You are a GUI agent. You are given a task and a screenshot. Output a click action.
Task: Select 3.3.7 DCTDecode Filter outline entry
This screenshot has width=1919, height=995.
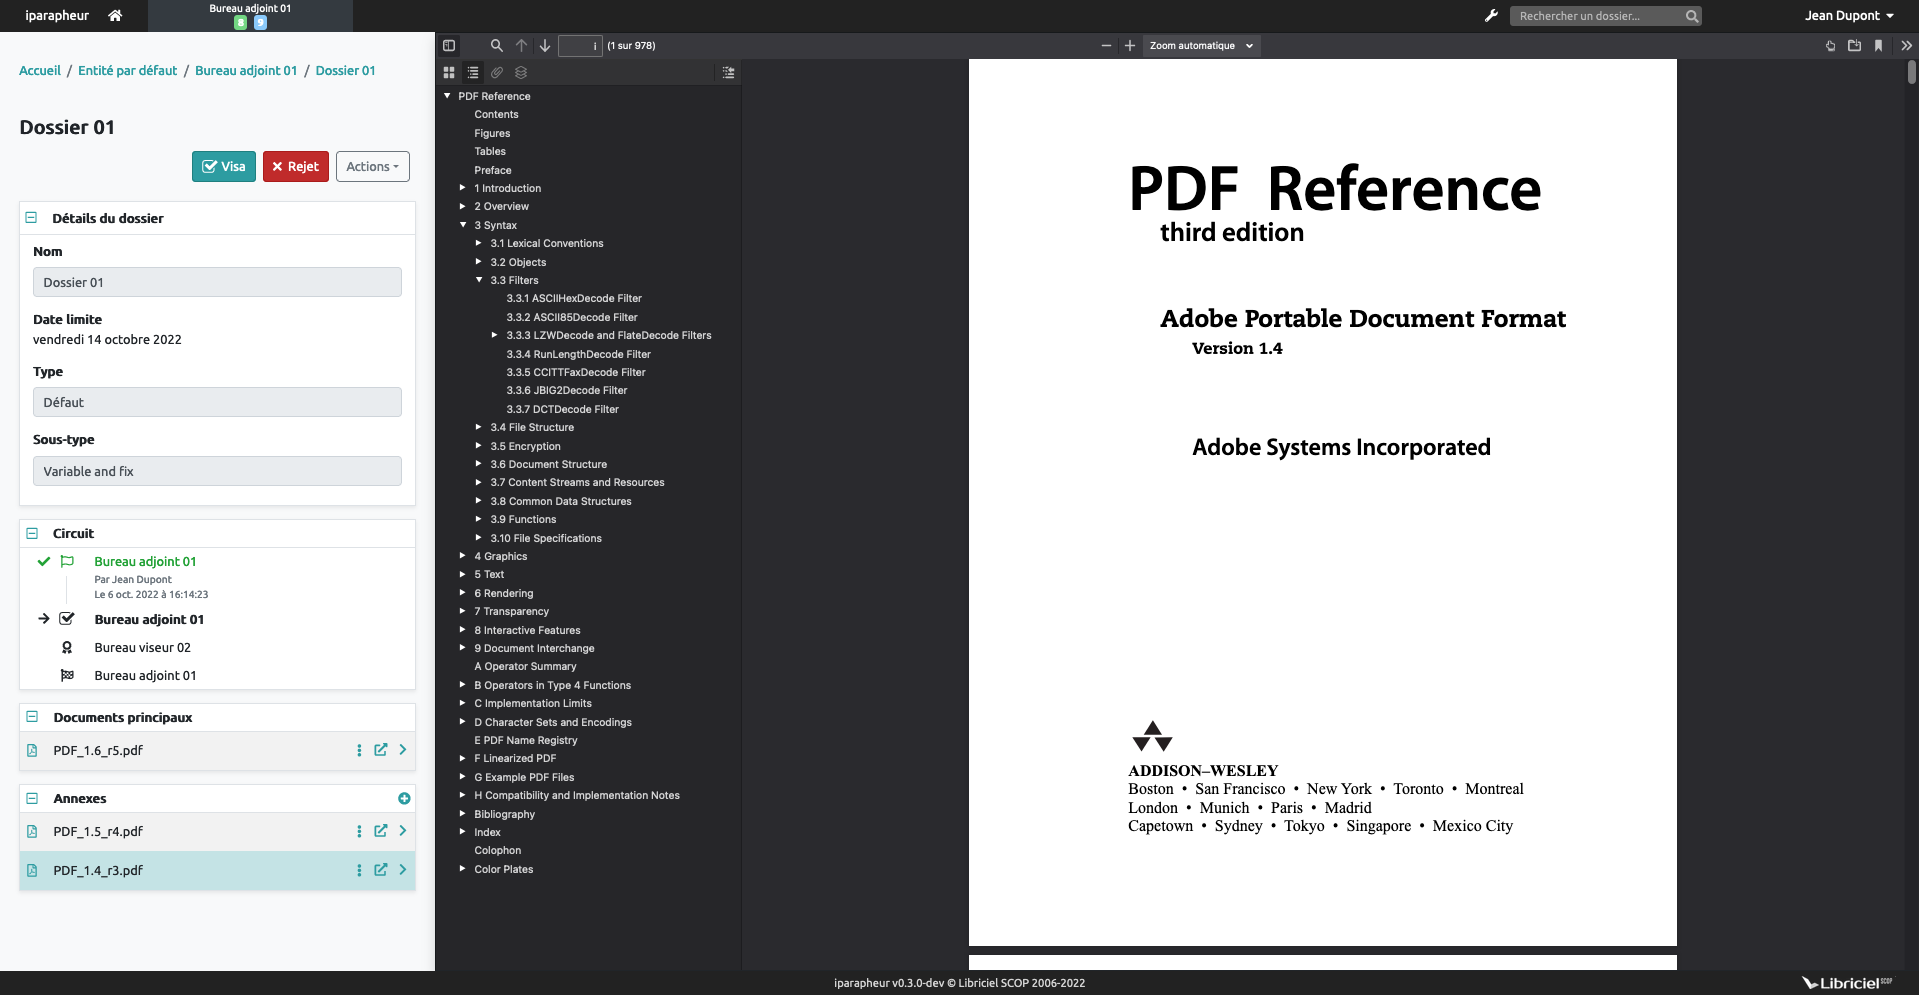coord(562,409)
